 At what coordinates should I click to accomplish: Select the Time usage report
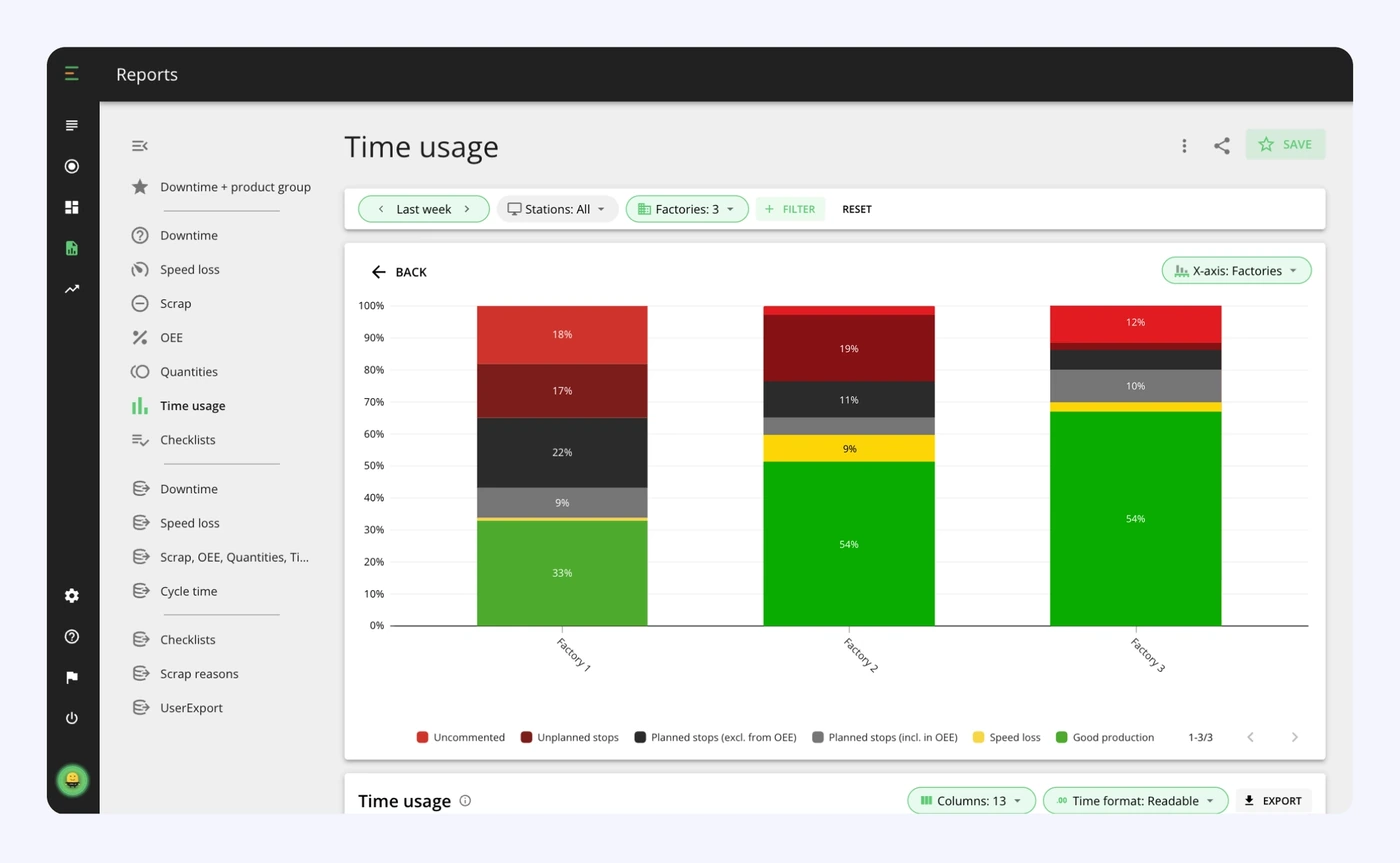pyautogui.click(x=179, y=405)
